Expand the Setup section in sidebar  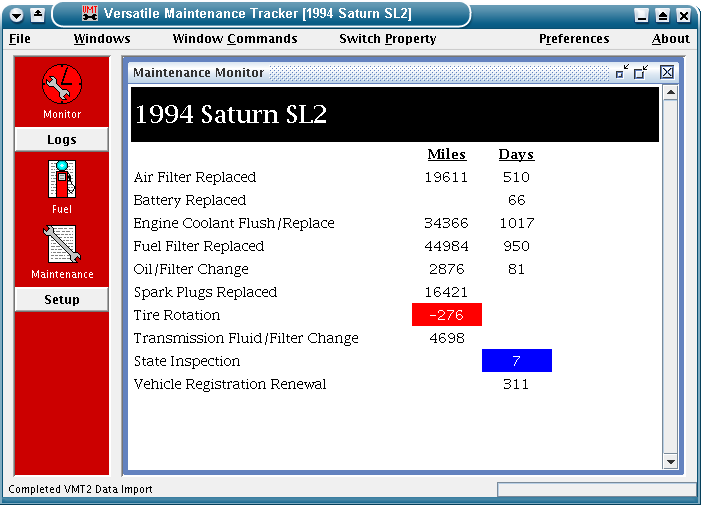coord(61,300)
